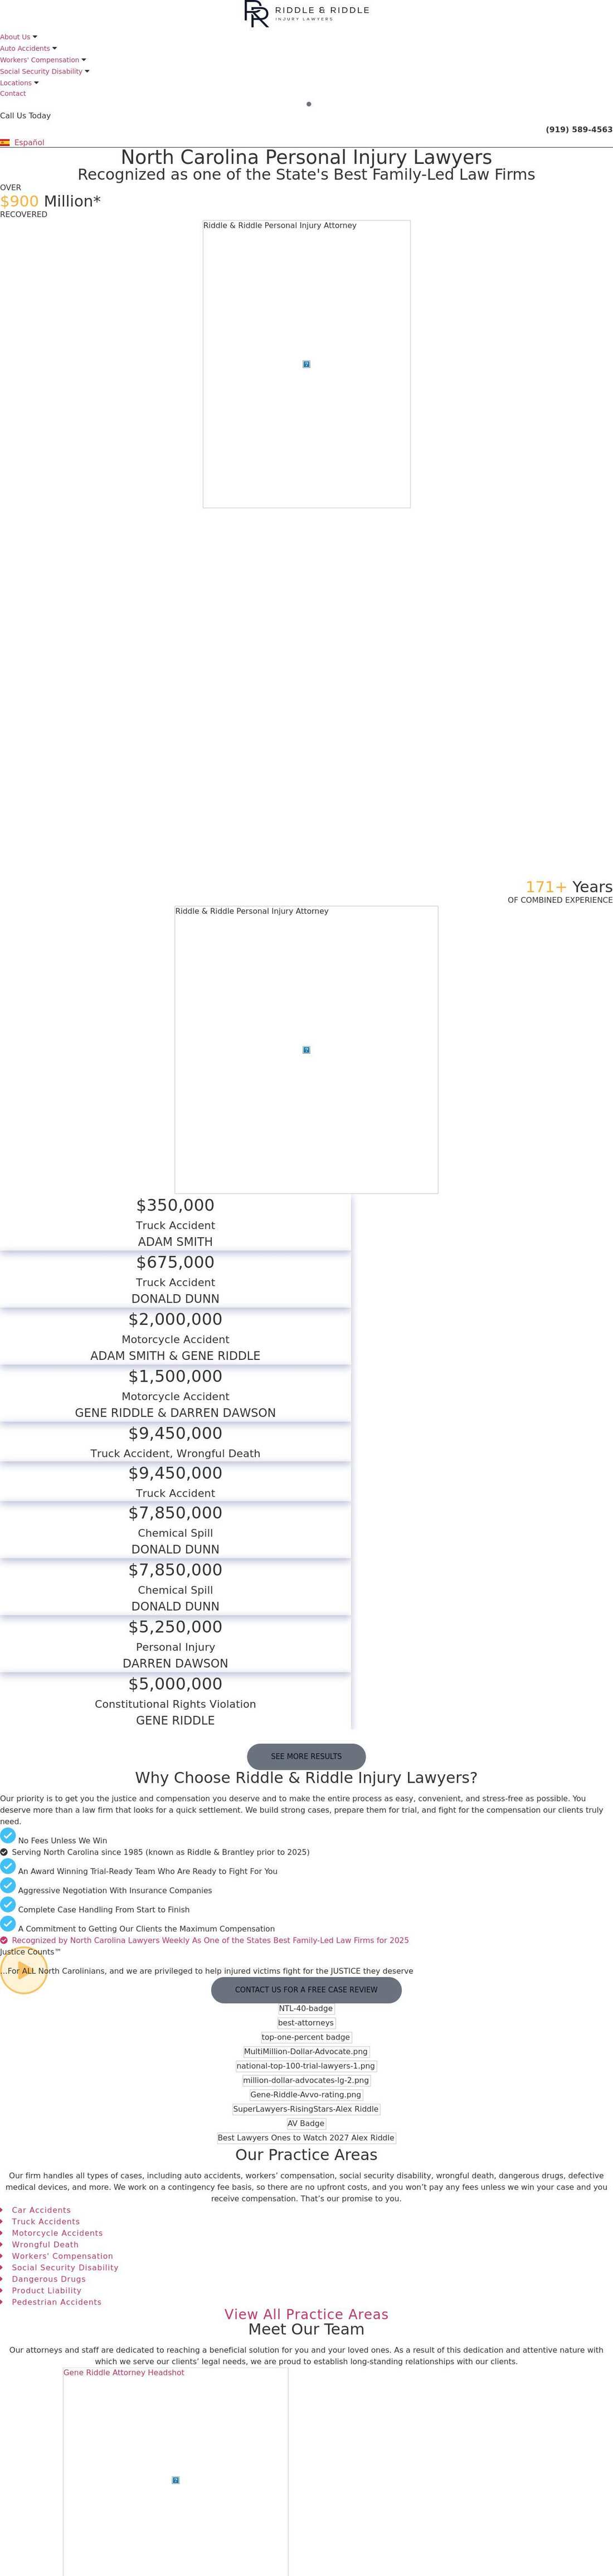Click the Spanish flag icon

[5, 143]
